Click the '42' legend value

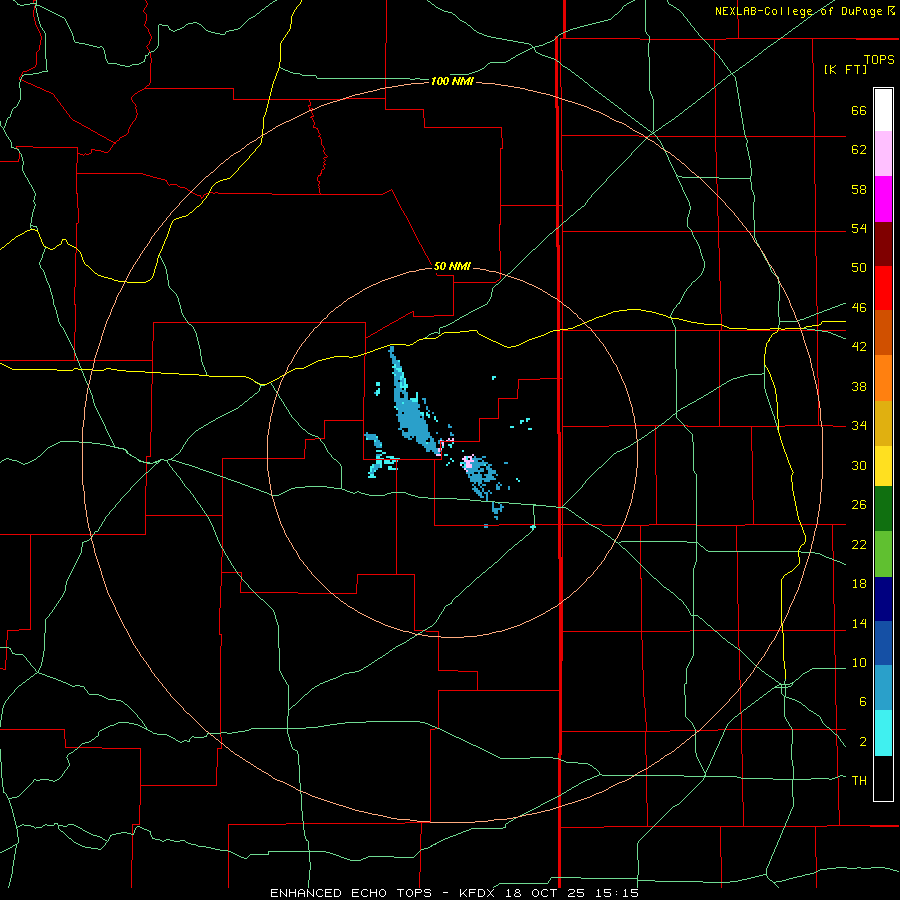(859, 347)
